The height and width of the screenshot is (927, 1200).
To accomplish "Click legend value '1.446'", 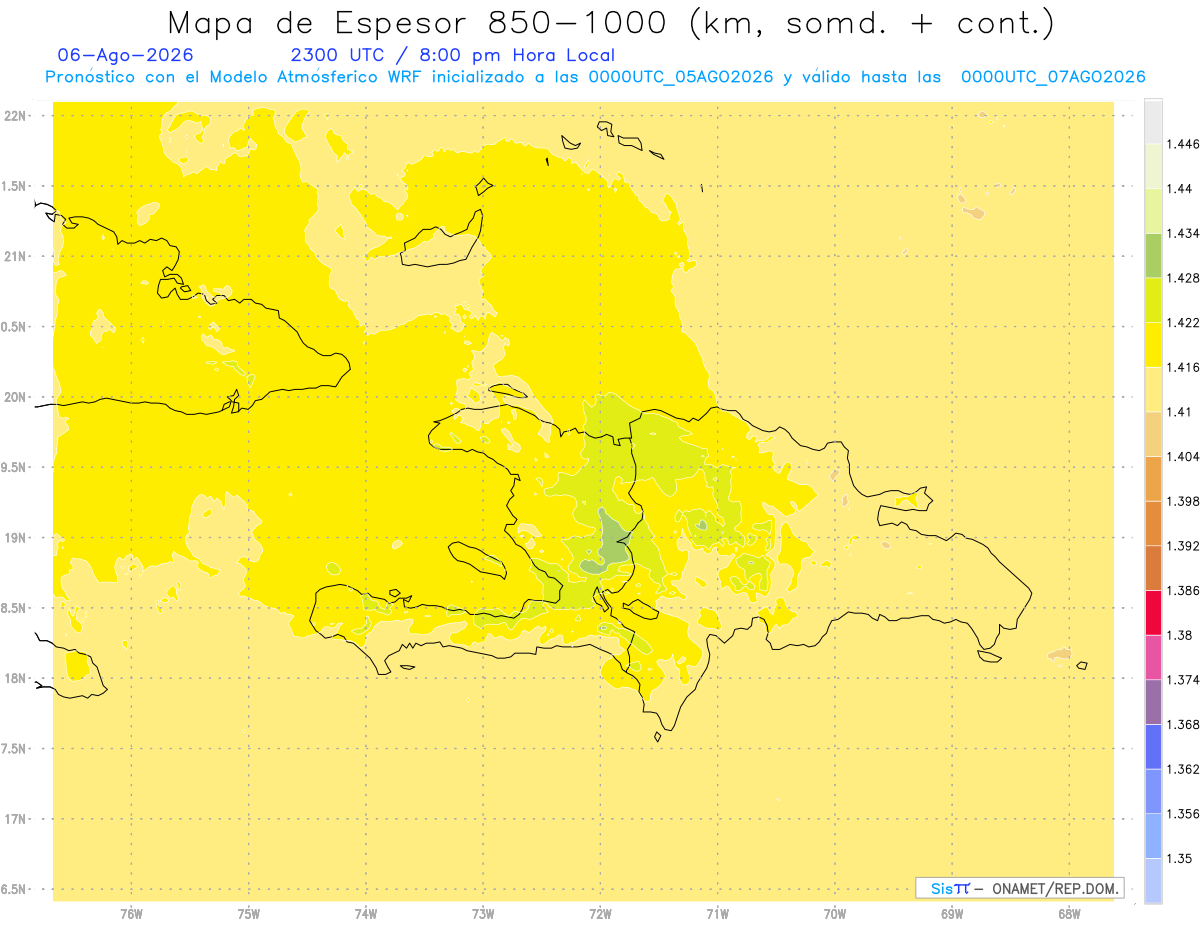I will [x=1183, y=144].
